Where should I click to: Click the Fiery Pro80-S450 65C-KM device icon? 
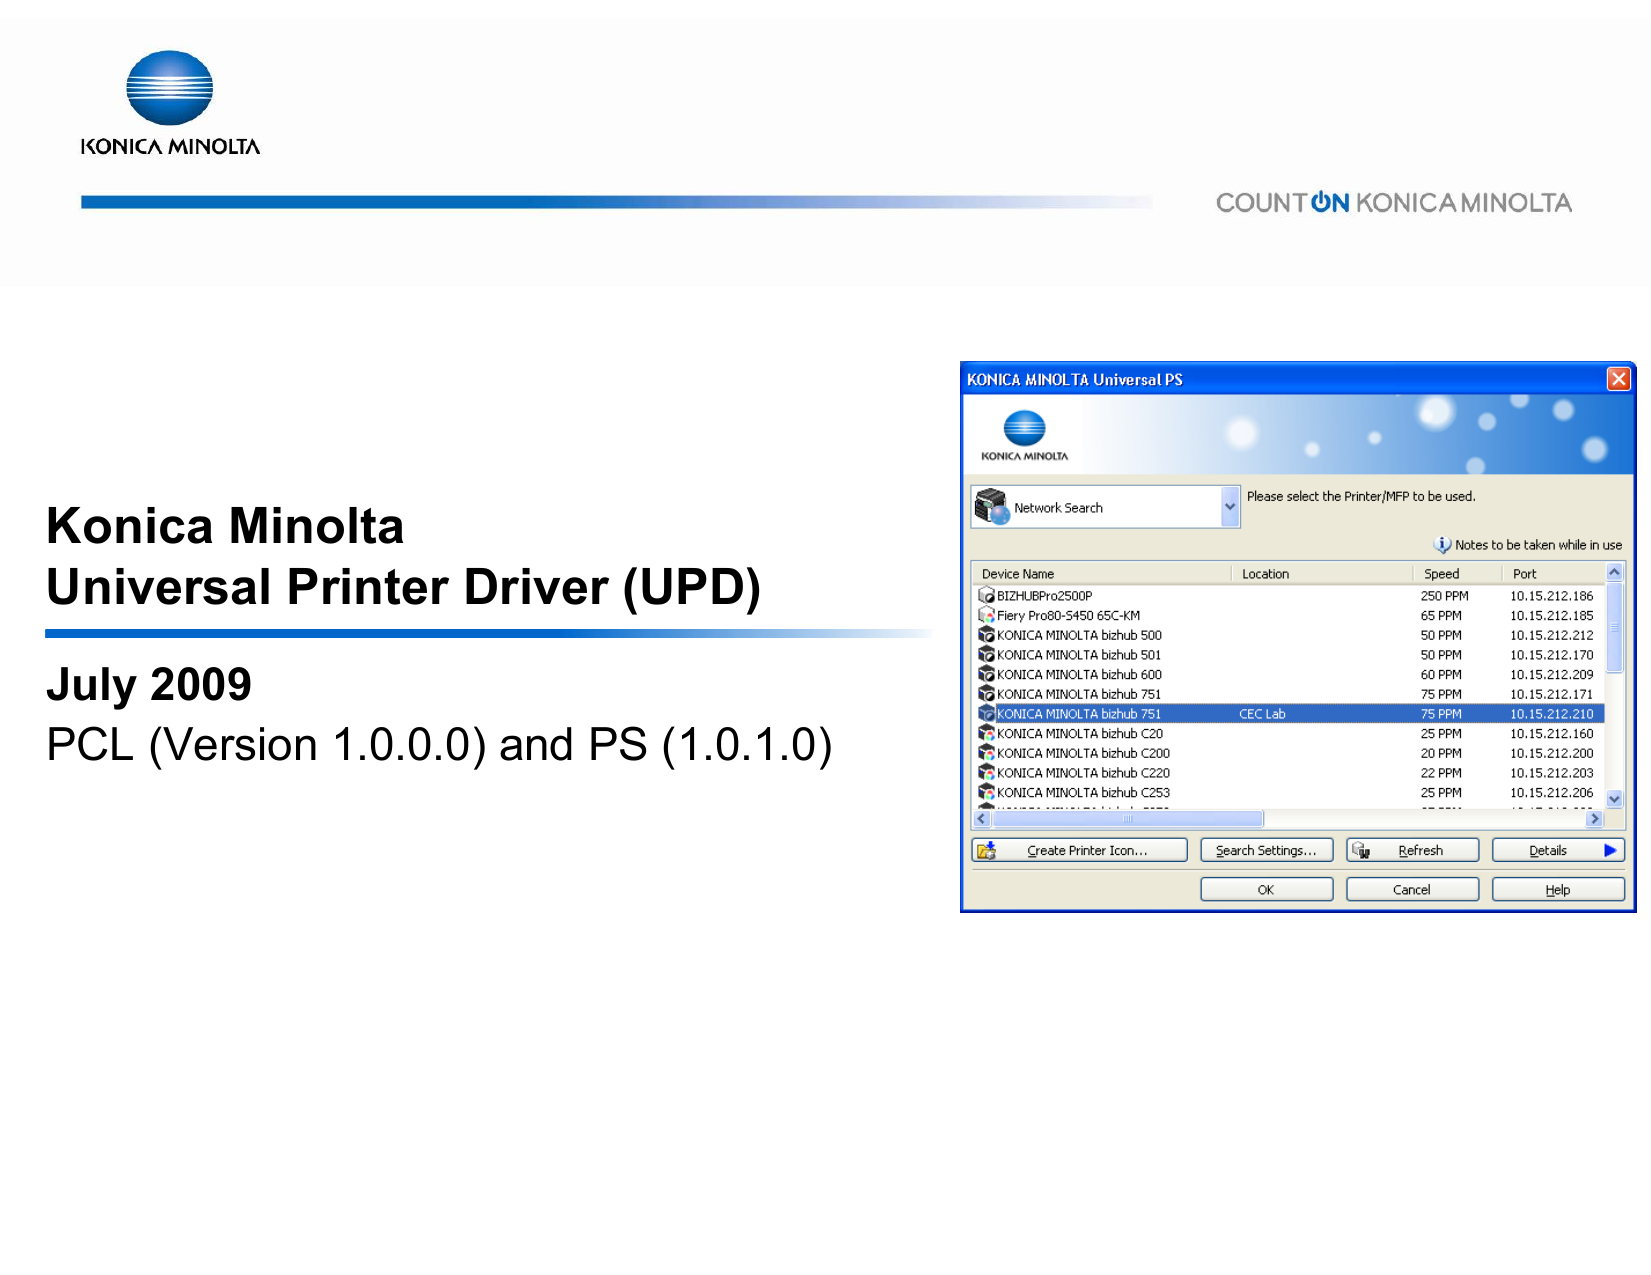point(986,616)
